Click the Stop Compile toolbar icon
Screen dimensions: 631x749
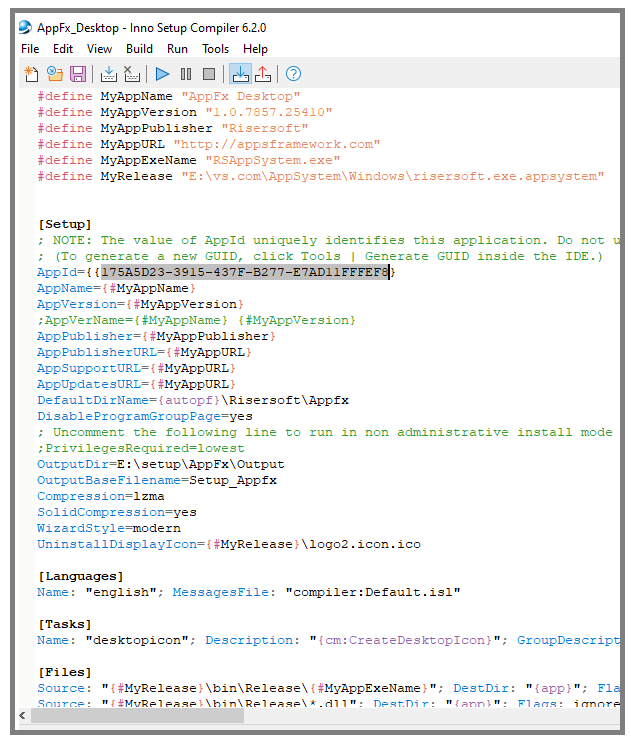click(x=132, y=74)
